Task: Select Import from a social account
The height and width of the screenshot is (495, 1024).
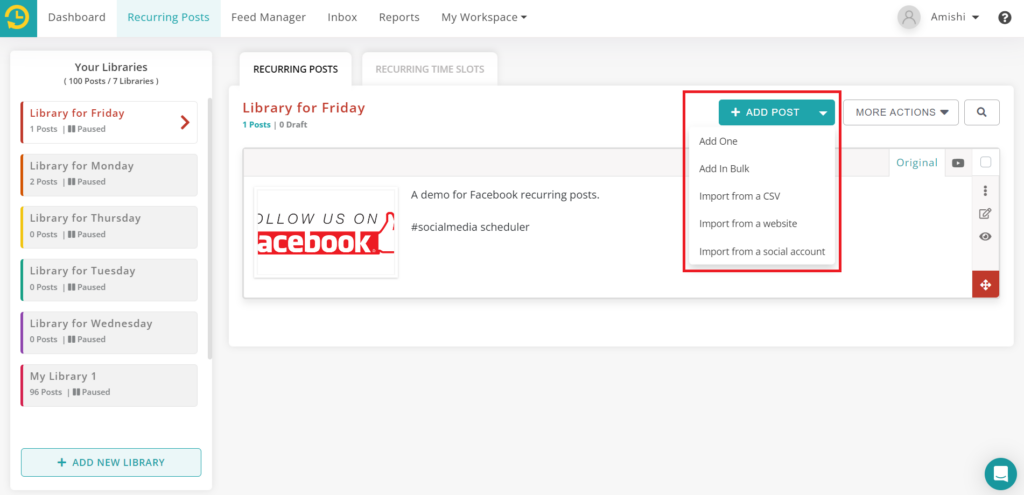Action: click(x=761, y=251)
